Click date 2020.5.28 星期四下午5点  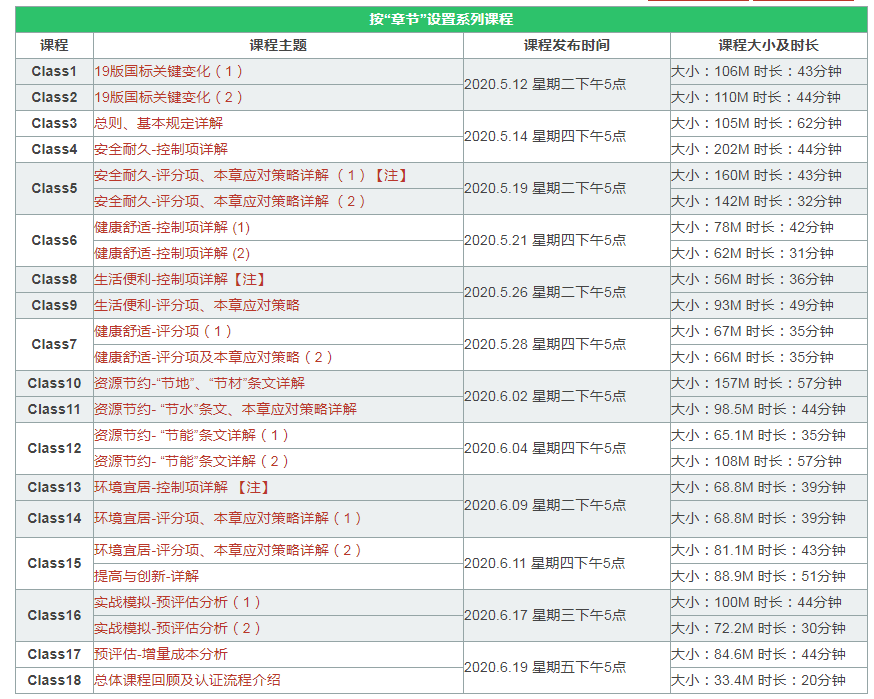point(545,344)
